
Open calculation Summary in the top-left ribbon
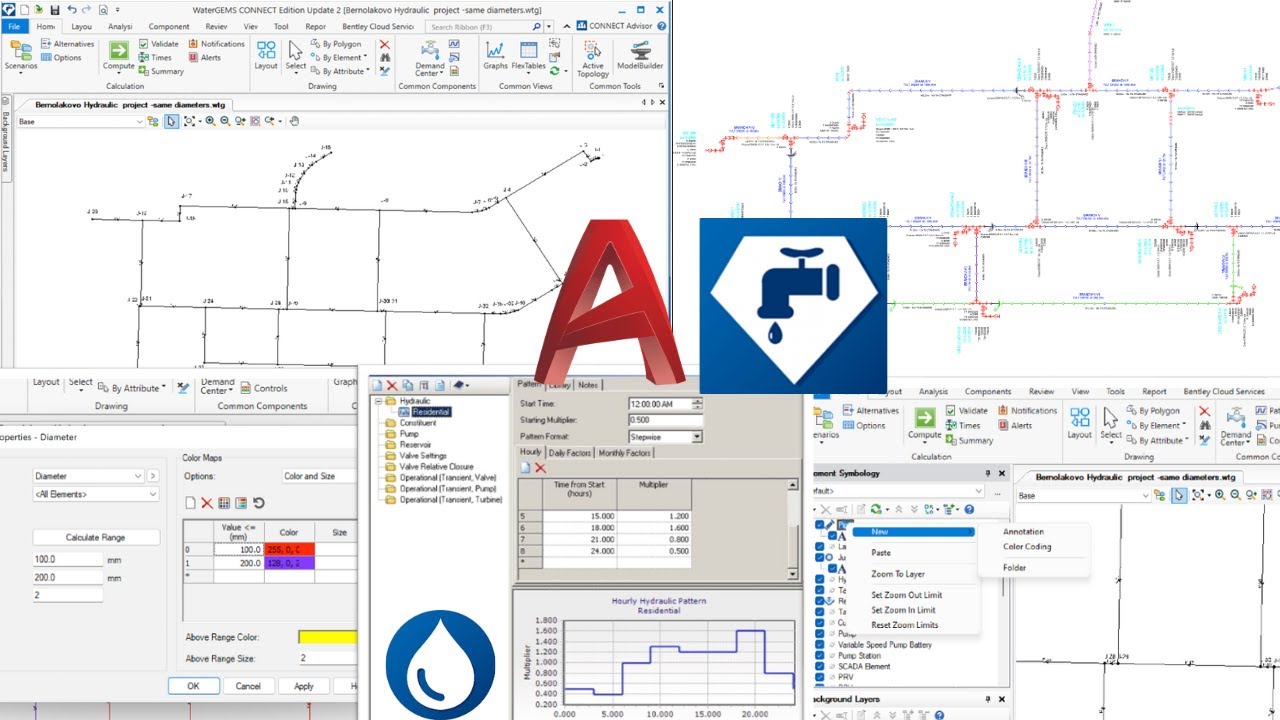(161, 71)
